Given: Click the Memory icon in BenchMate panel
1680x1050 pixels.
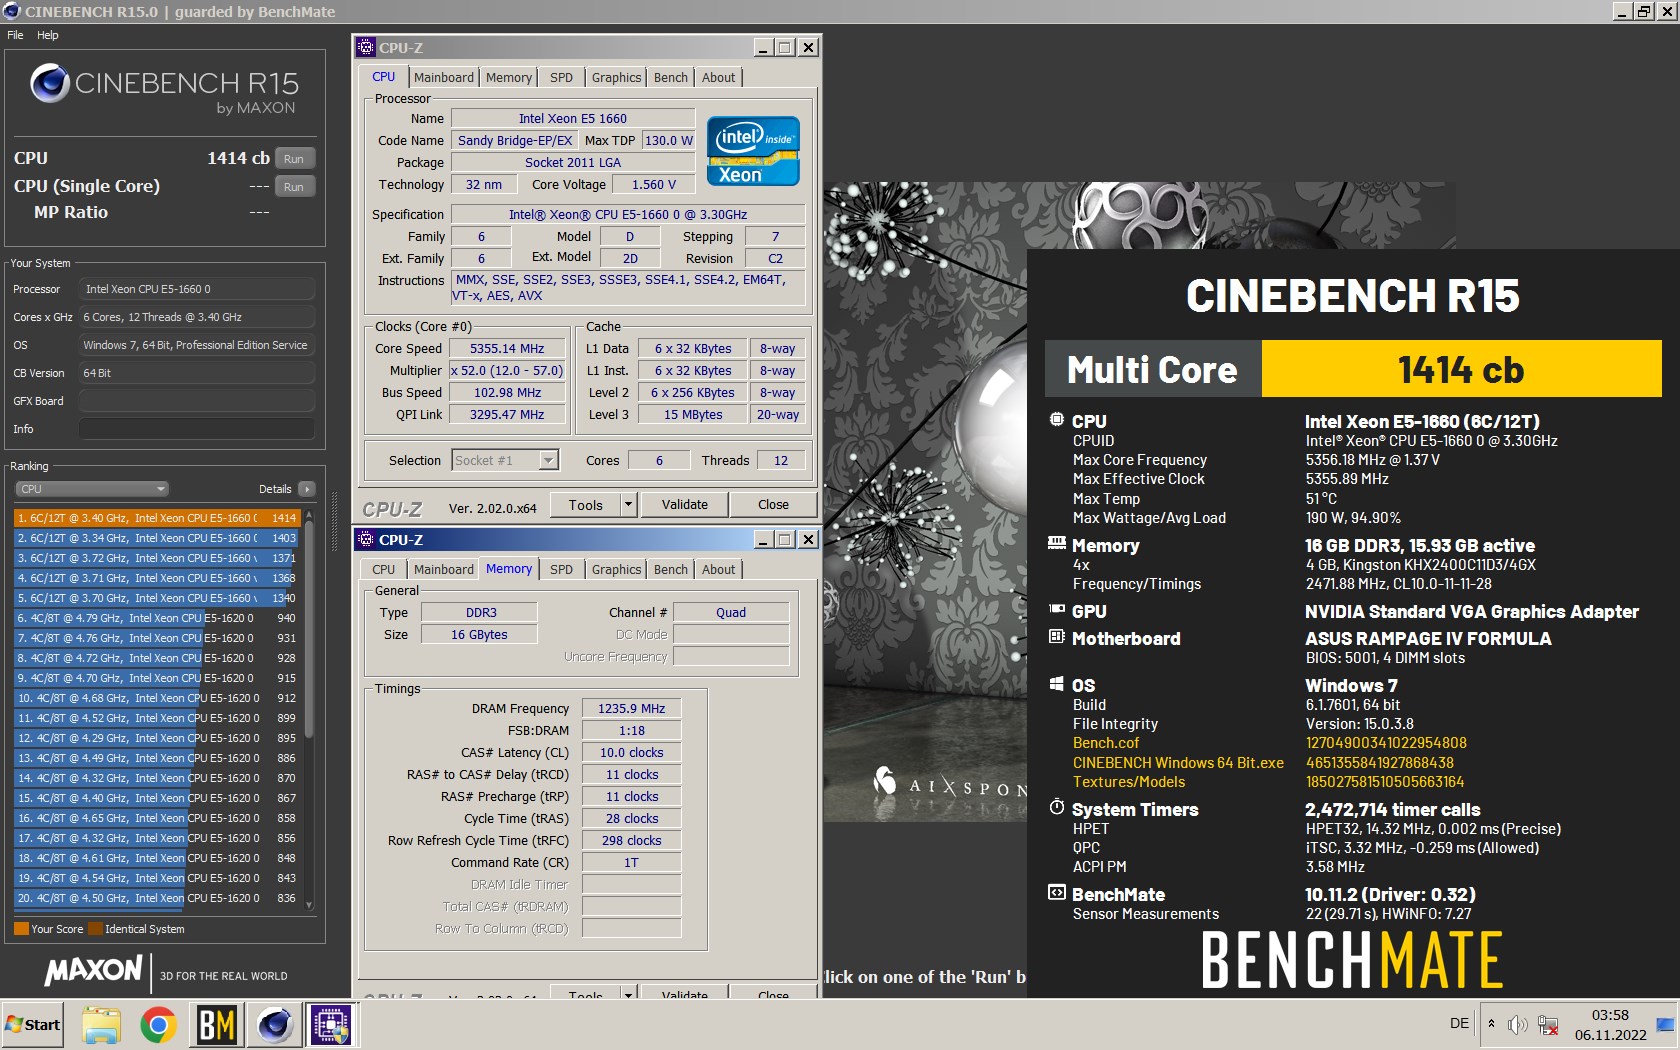Looking at the screenshot, I should point(1056,543).
